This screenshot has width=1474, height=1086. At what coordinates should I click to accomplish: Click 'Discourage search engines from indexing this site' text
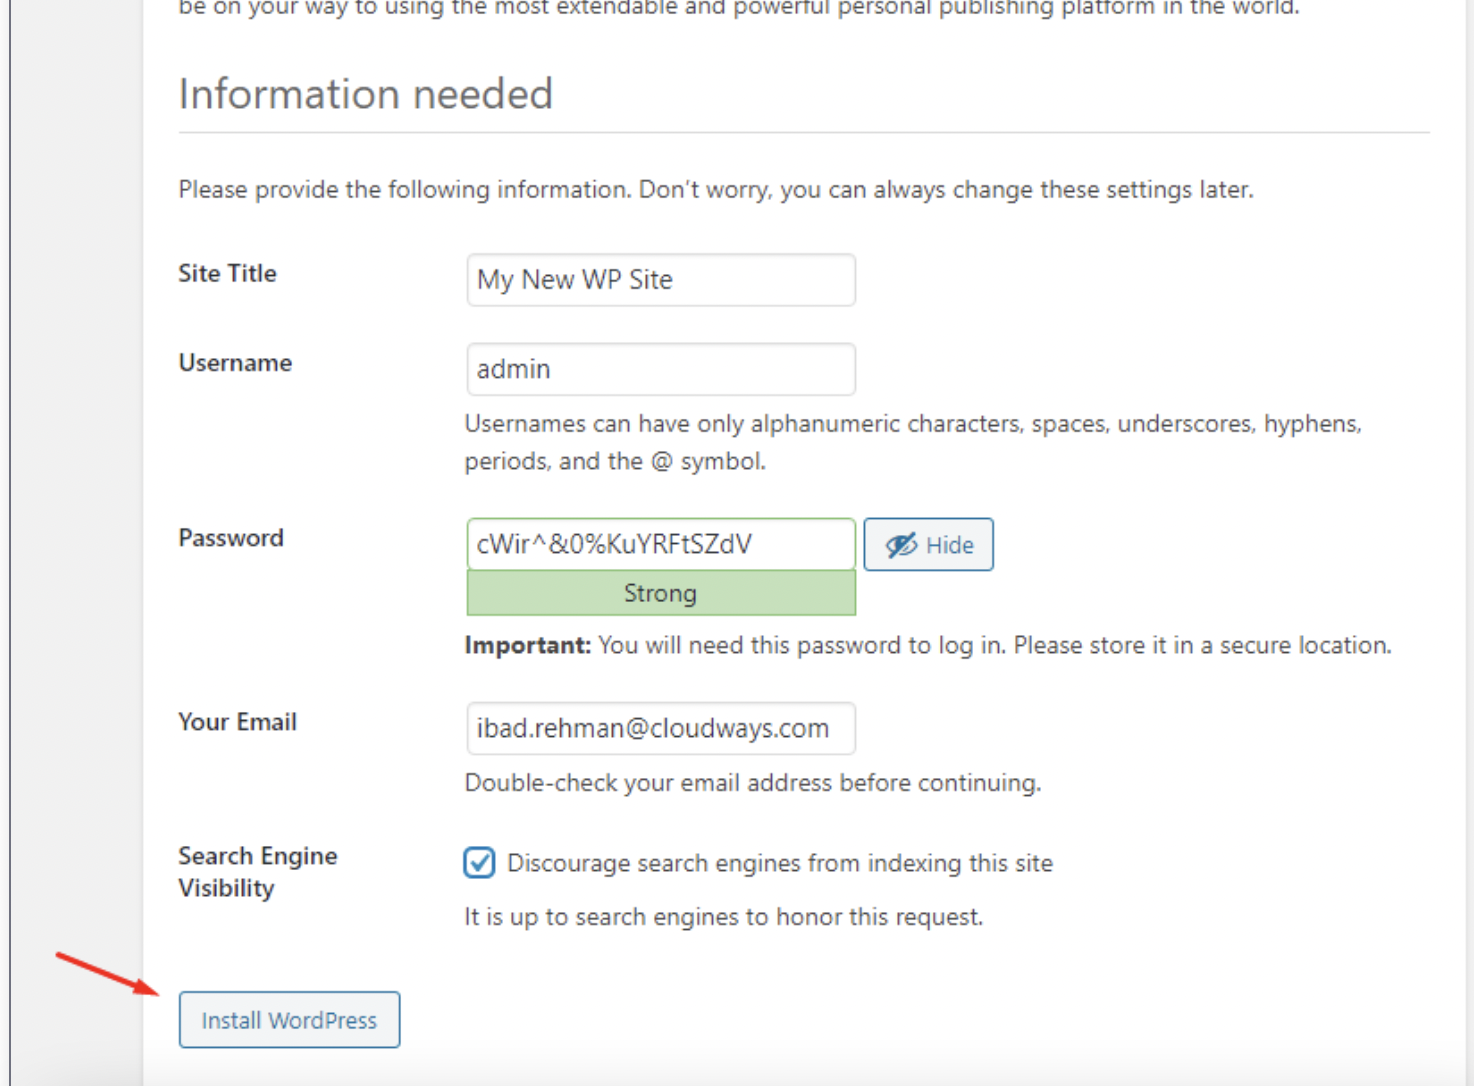click(780, 863)
